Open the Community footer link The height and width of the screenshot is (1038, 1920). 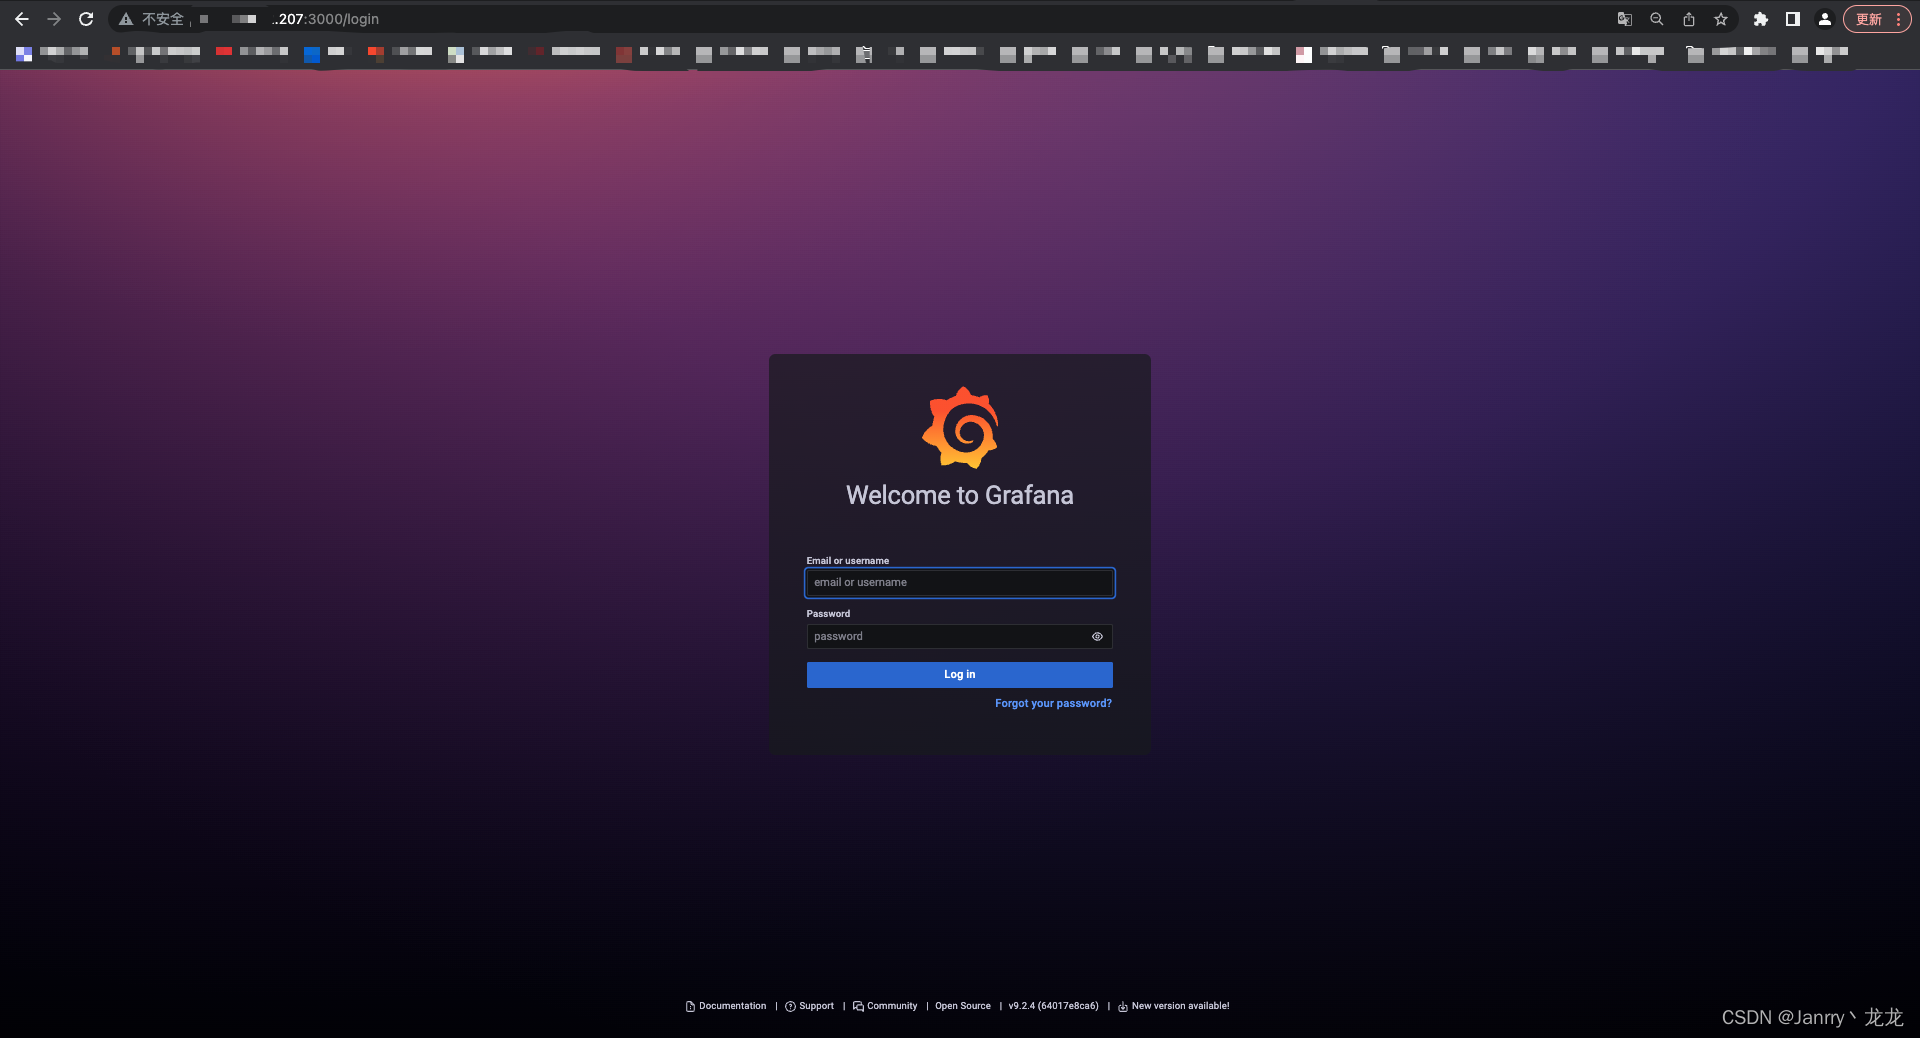[x=885, y=1006]
